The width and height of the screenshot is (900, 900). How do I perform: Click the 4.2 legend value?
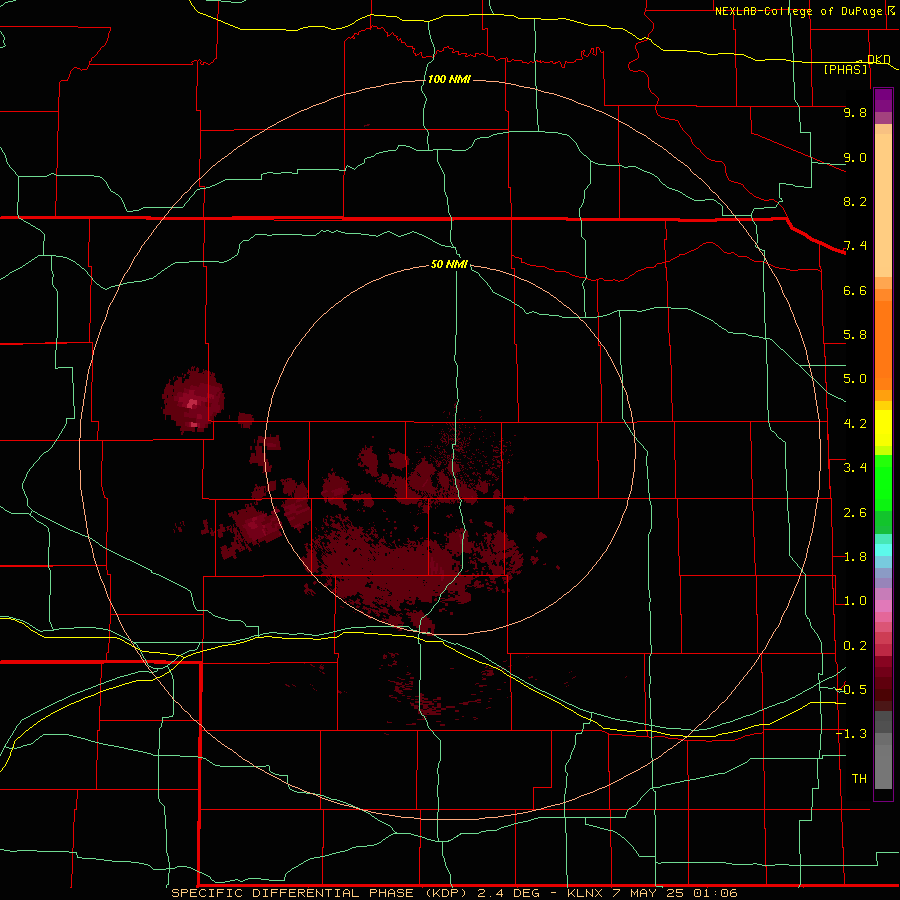[x=855, y=424]
